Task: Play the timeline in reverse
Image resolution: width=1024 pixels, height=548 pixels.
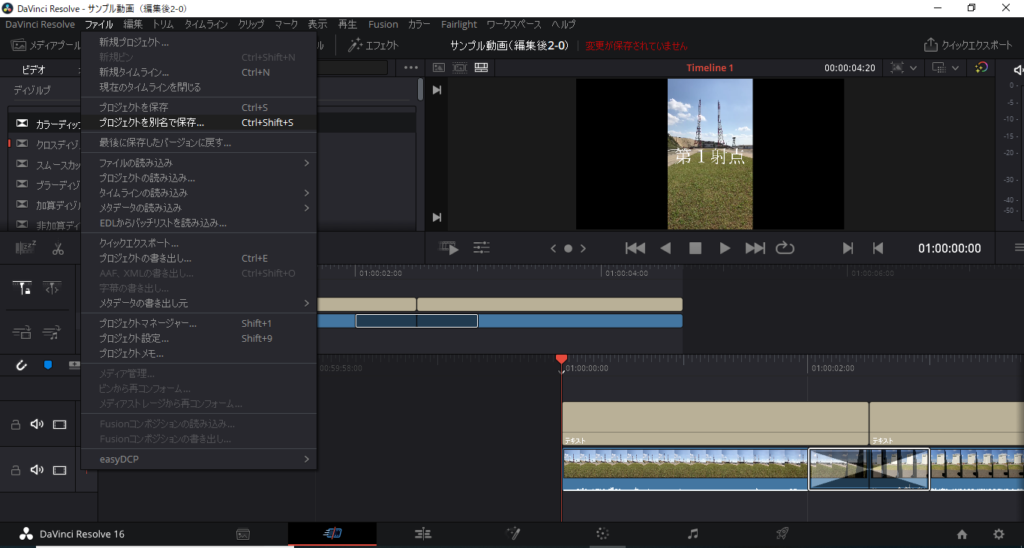Action: 665,248
